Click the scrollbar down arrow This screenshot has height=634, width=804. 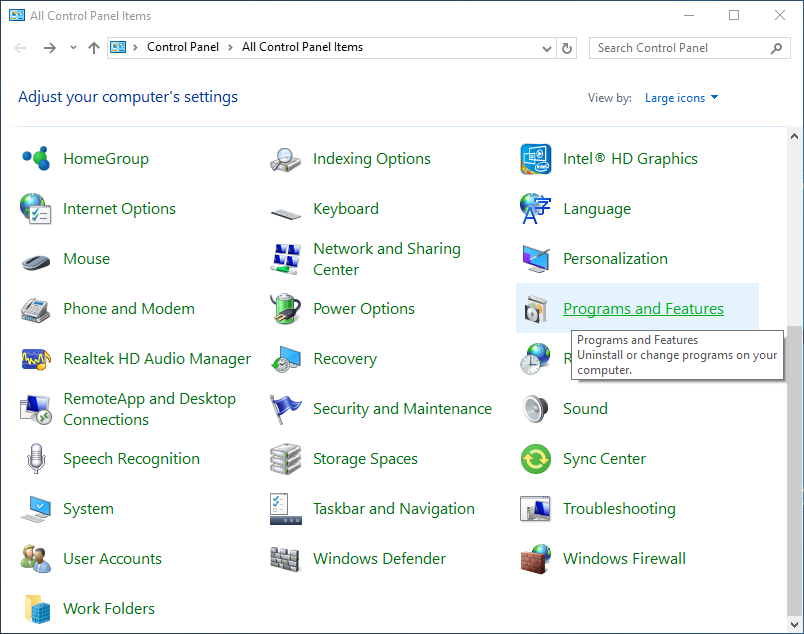pos(794,625)
